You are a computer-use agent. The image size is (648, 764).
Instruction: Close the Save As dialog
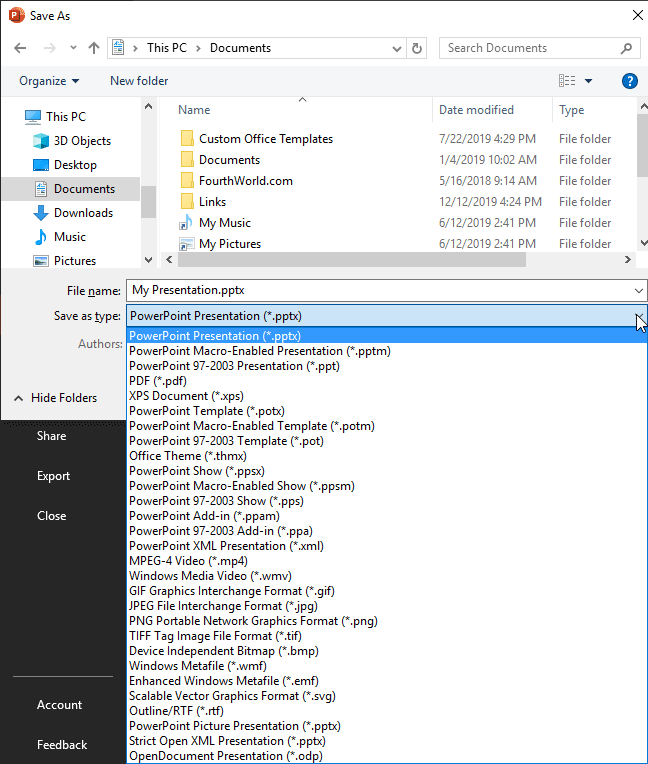(637, 16)
